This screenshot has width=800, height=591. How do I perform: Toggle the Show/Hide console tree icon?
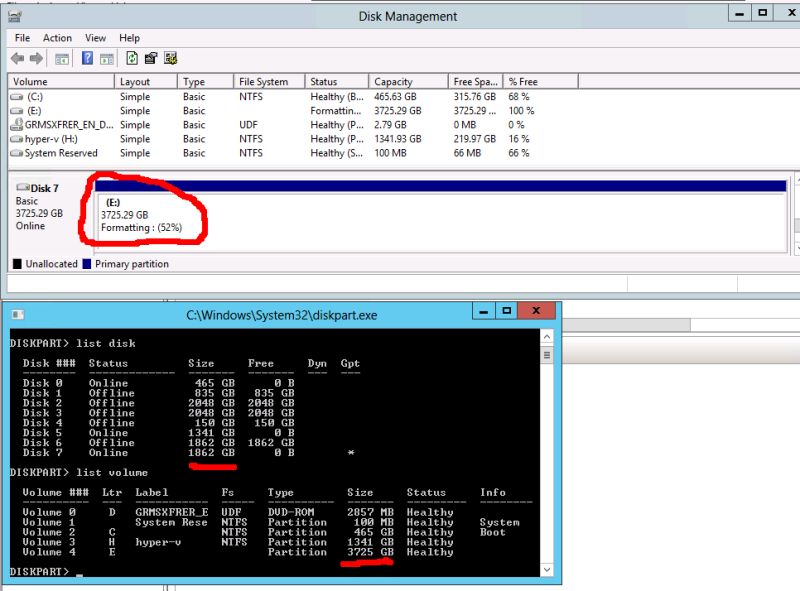pos(60,58)
